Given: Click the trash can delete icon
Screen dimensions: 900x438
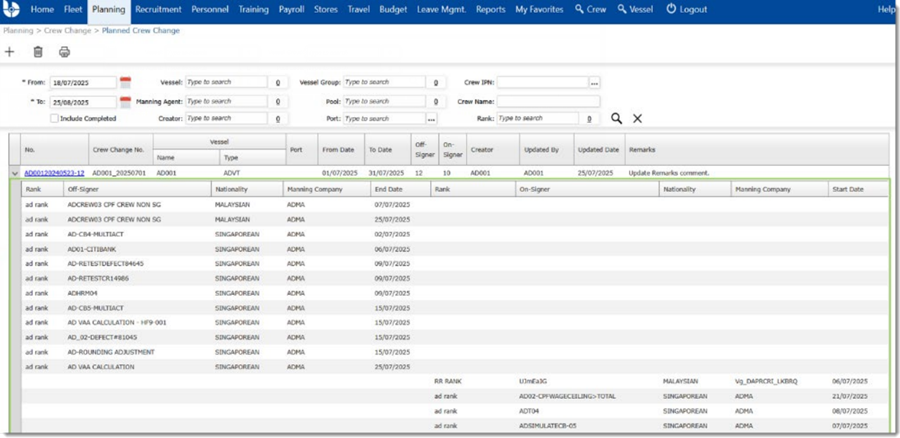Looking at the screenshot, I should pos(38,52).
